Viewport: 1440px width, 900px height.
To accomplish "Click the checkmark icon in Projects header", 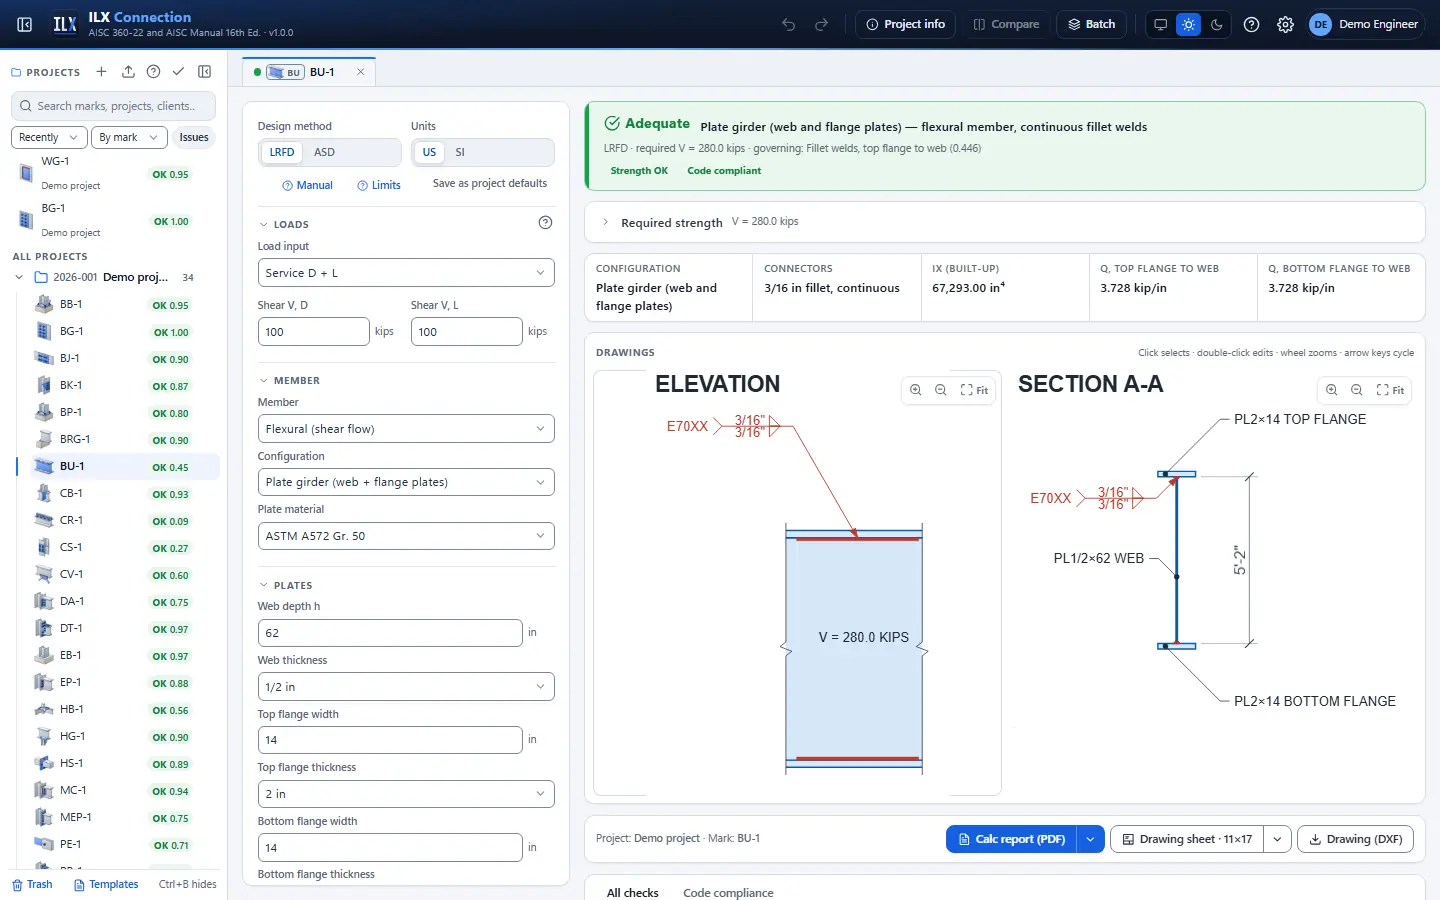I will [178, 72].
